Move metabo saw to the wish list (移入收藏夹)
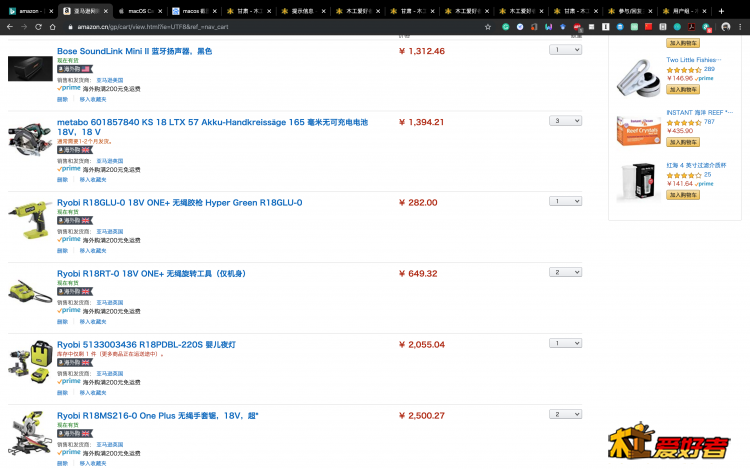This screenshot has height=469, width=750. coord(93,180)
